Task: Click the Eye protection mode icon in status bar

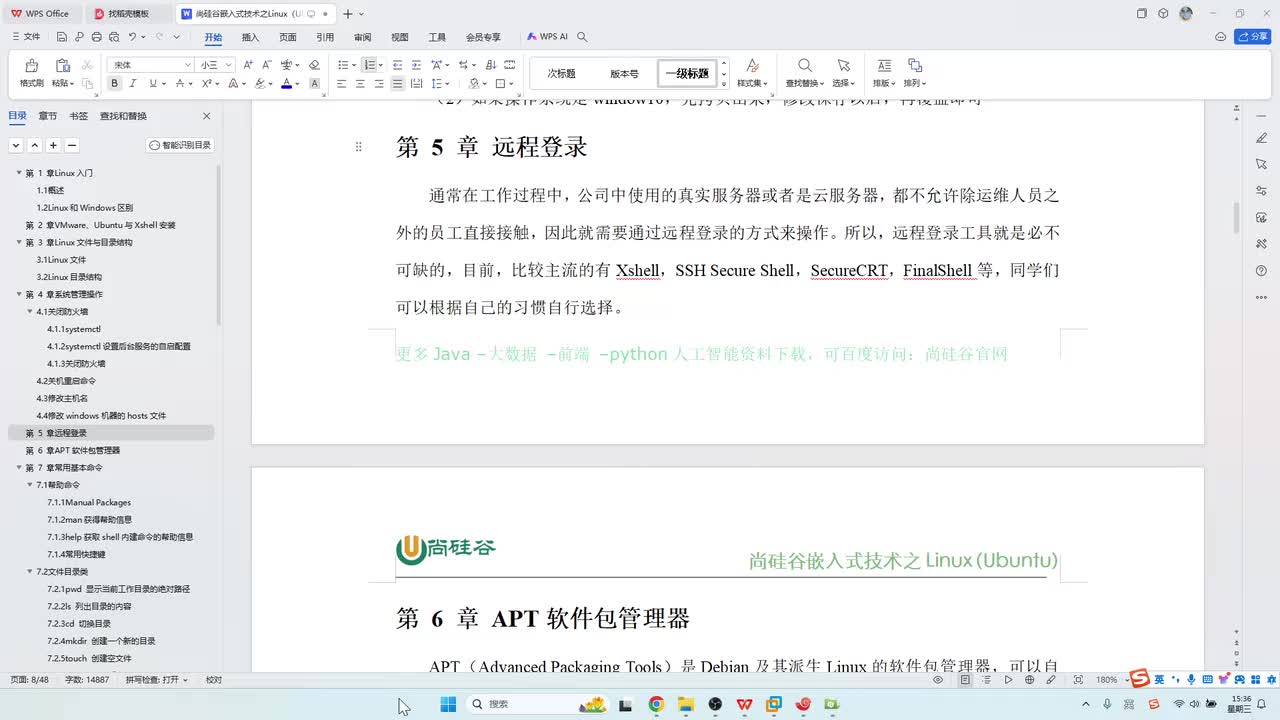Action: (938, 680)
